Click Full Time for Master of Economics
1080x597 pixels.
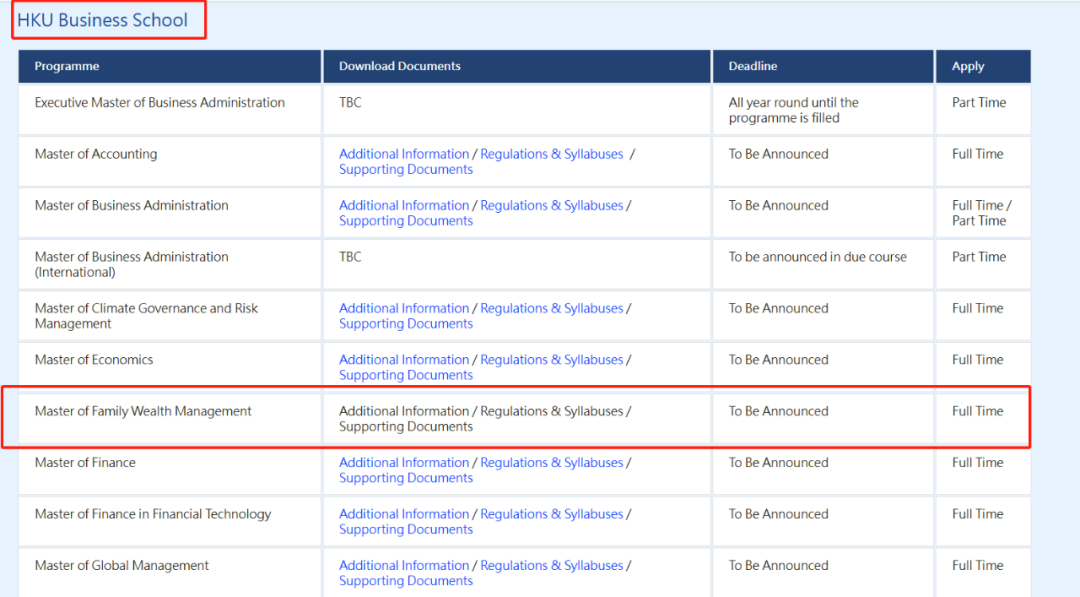click(x=977, y=359)
